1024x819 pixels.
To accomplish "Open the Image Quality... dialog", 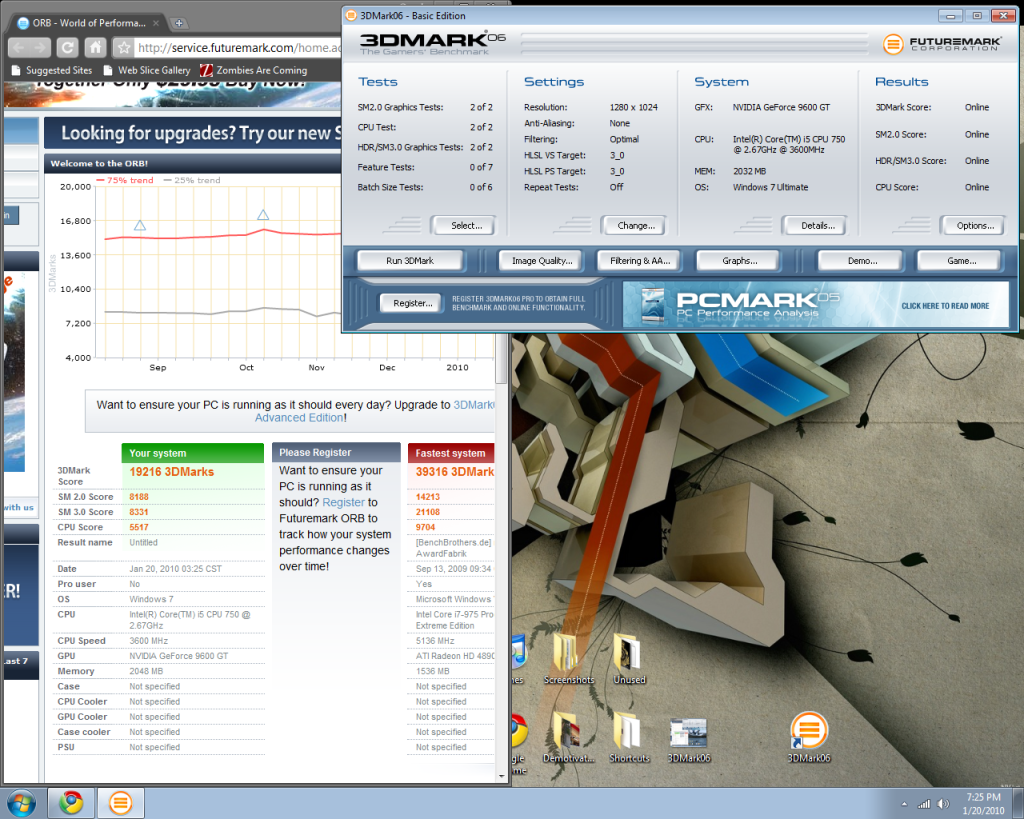I will [542, 261].
